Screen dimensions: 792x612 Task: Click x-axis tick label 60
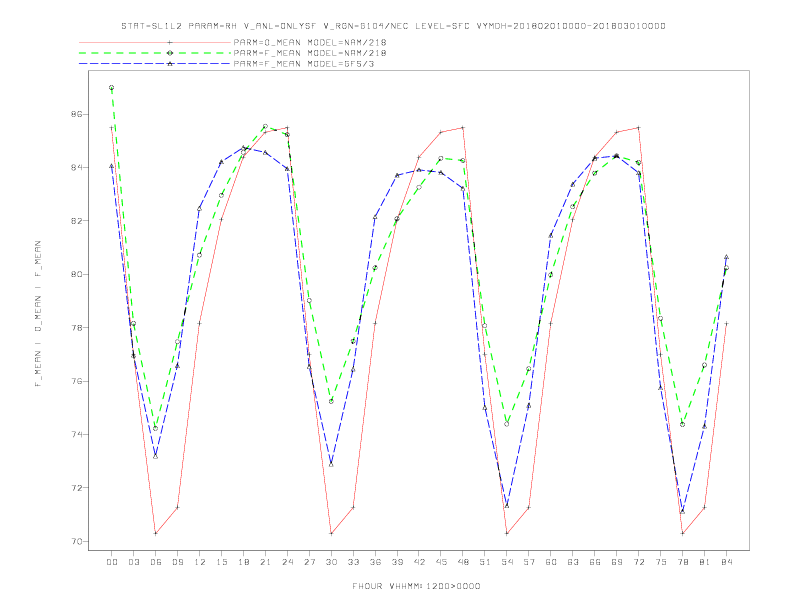pyautogui.click(x=551, y=562)
